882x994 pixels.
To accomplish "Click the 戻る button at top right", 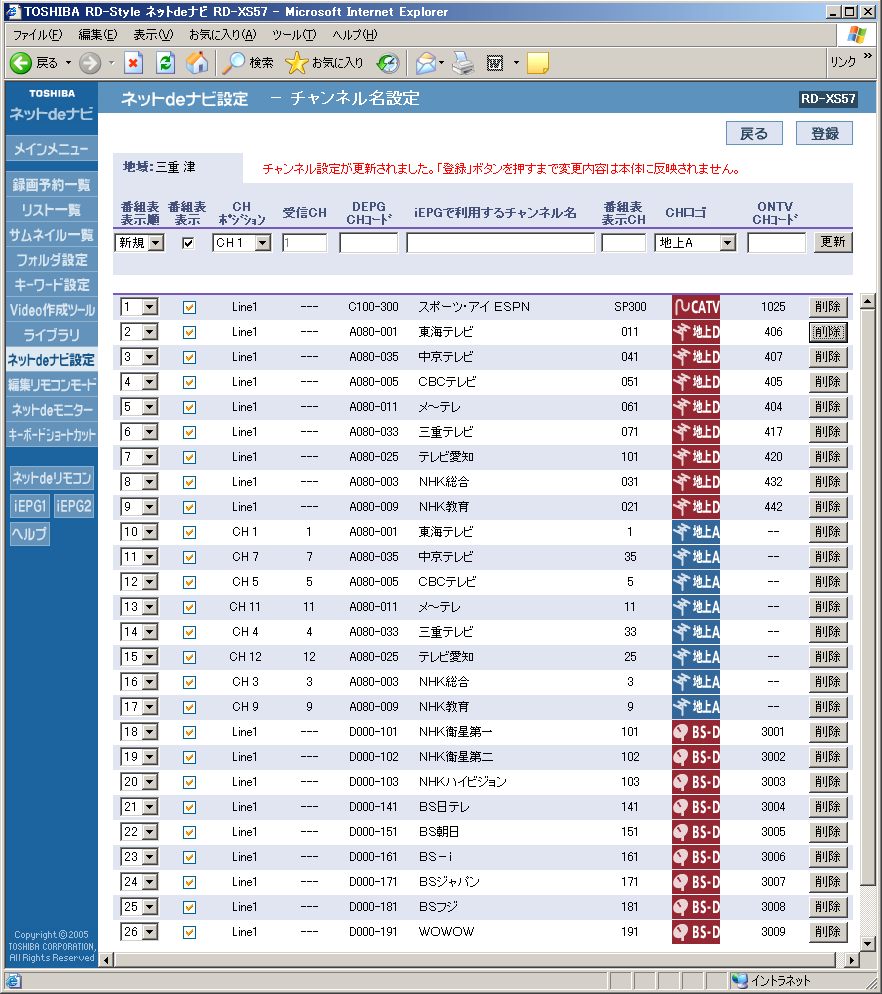I will click(x=754, y=133).
